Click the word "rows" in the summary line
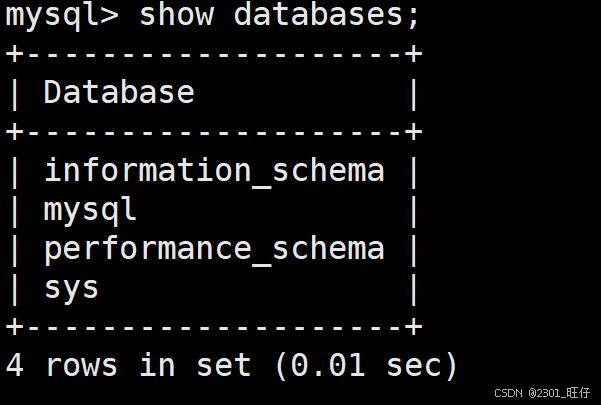Viewport: 601px width, 405px height. pos(81,365)
